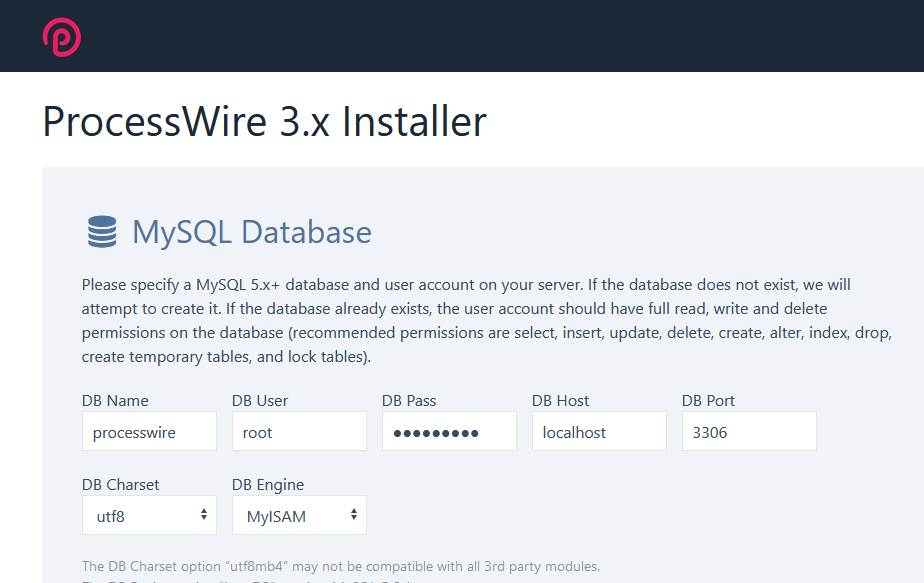Click the "MySQL Database" section heading
The height and width of the screenshot is (583, 924).
click(252, 232)
